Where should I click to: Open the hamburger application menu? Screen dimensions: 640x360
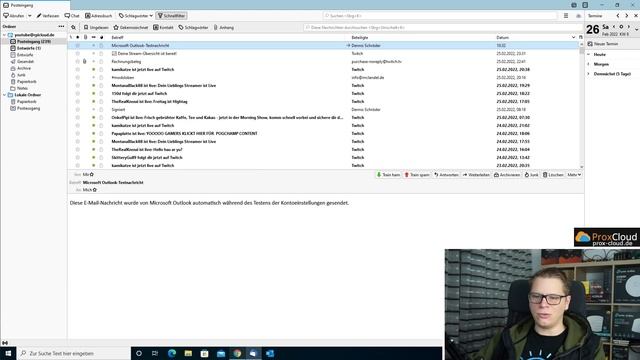tap(566, 16)
